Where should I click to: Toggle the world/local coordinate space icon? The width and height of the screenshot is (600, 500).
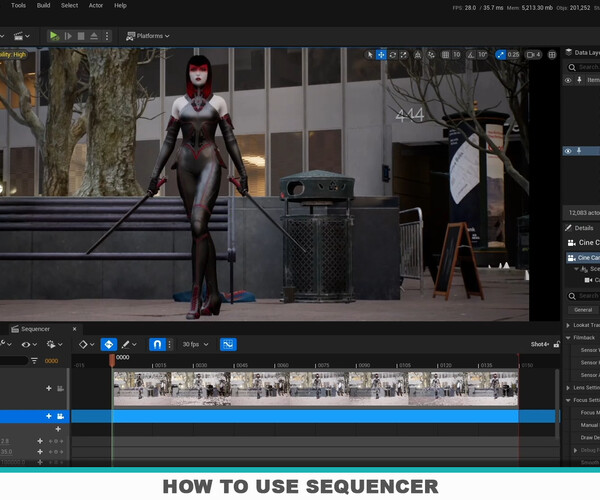pyautogui.click(x=417, y=55)
